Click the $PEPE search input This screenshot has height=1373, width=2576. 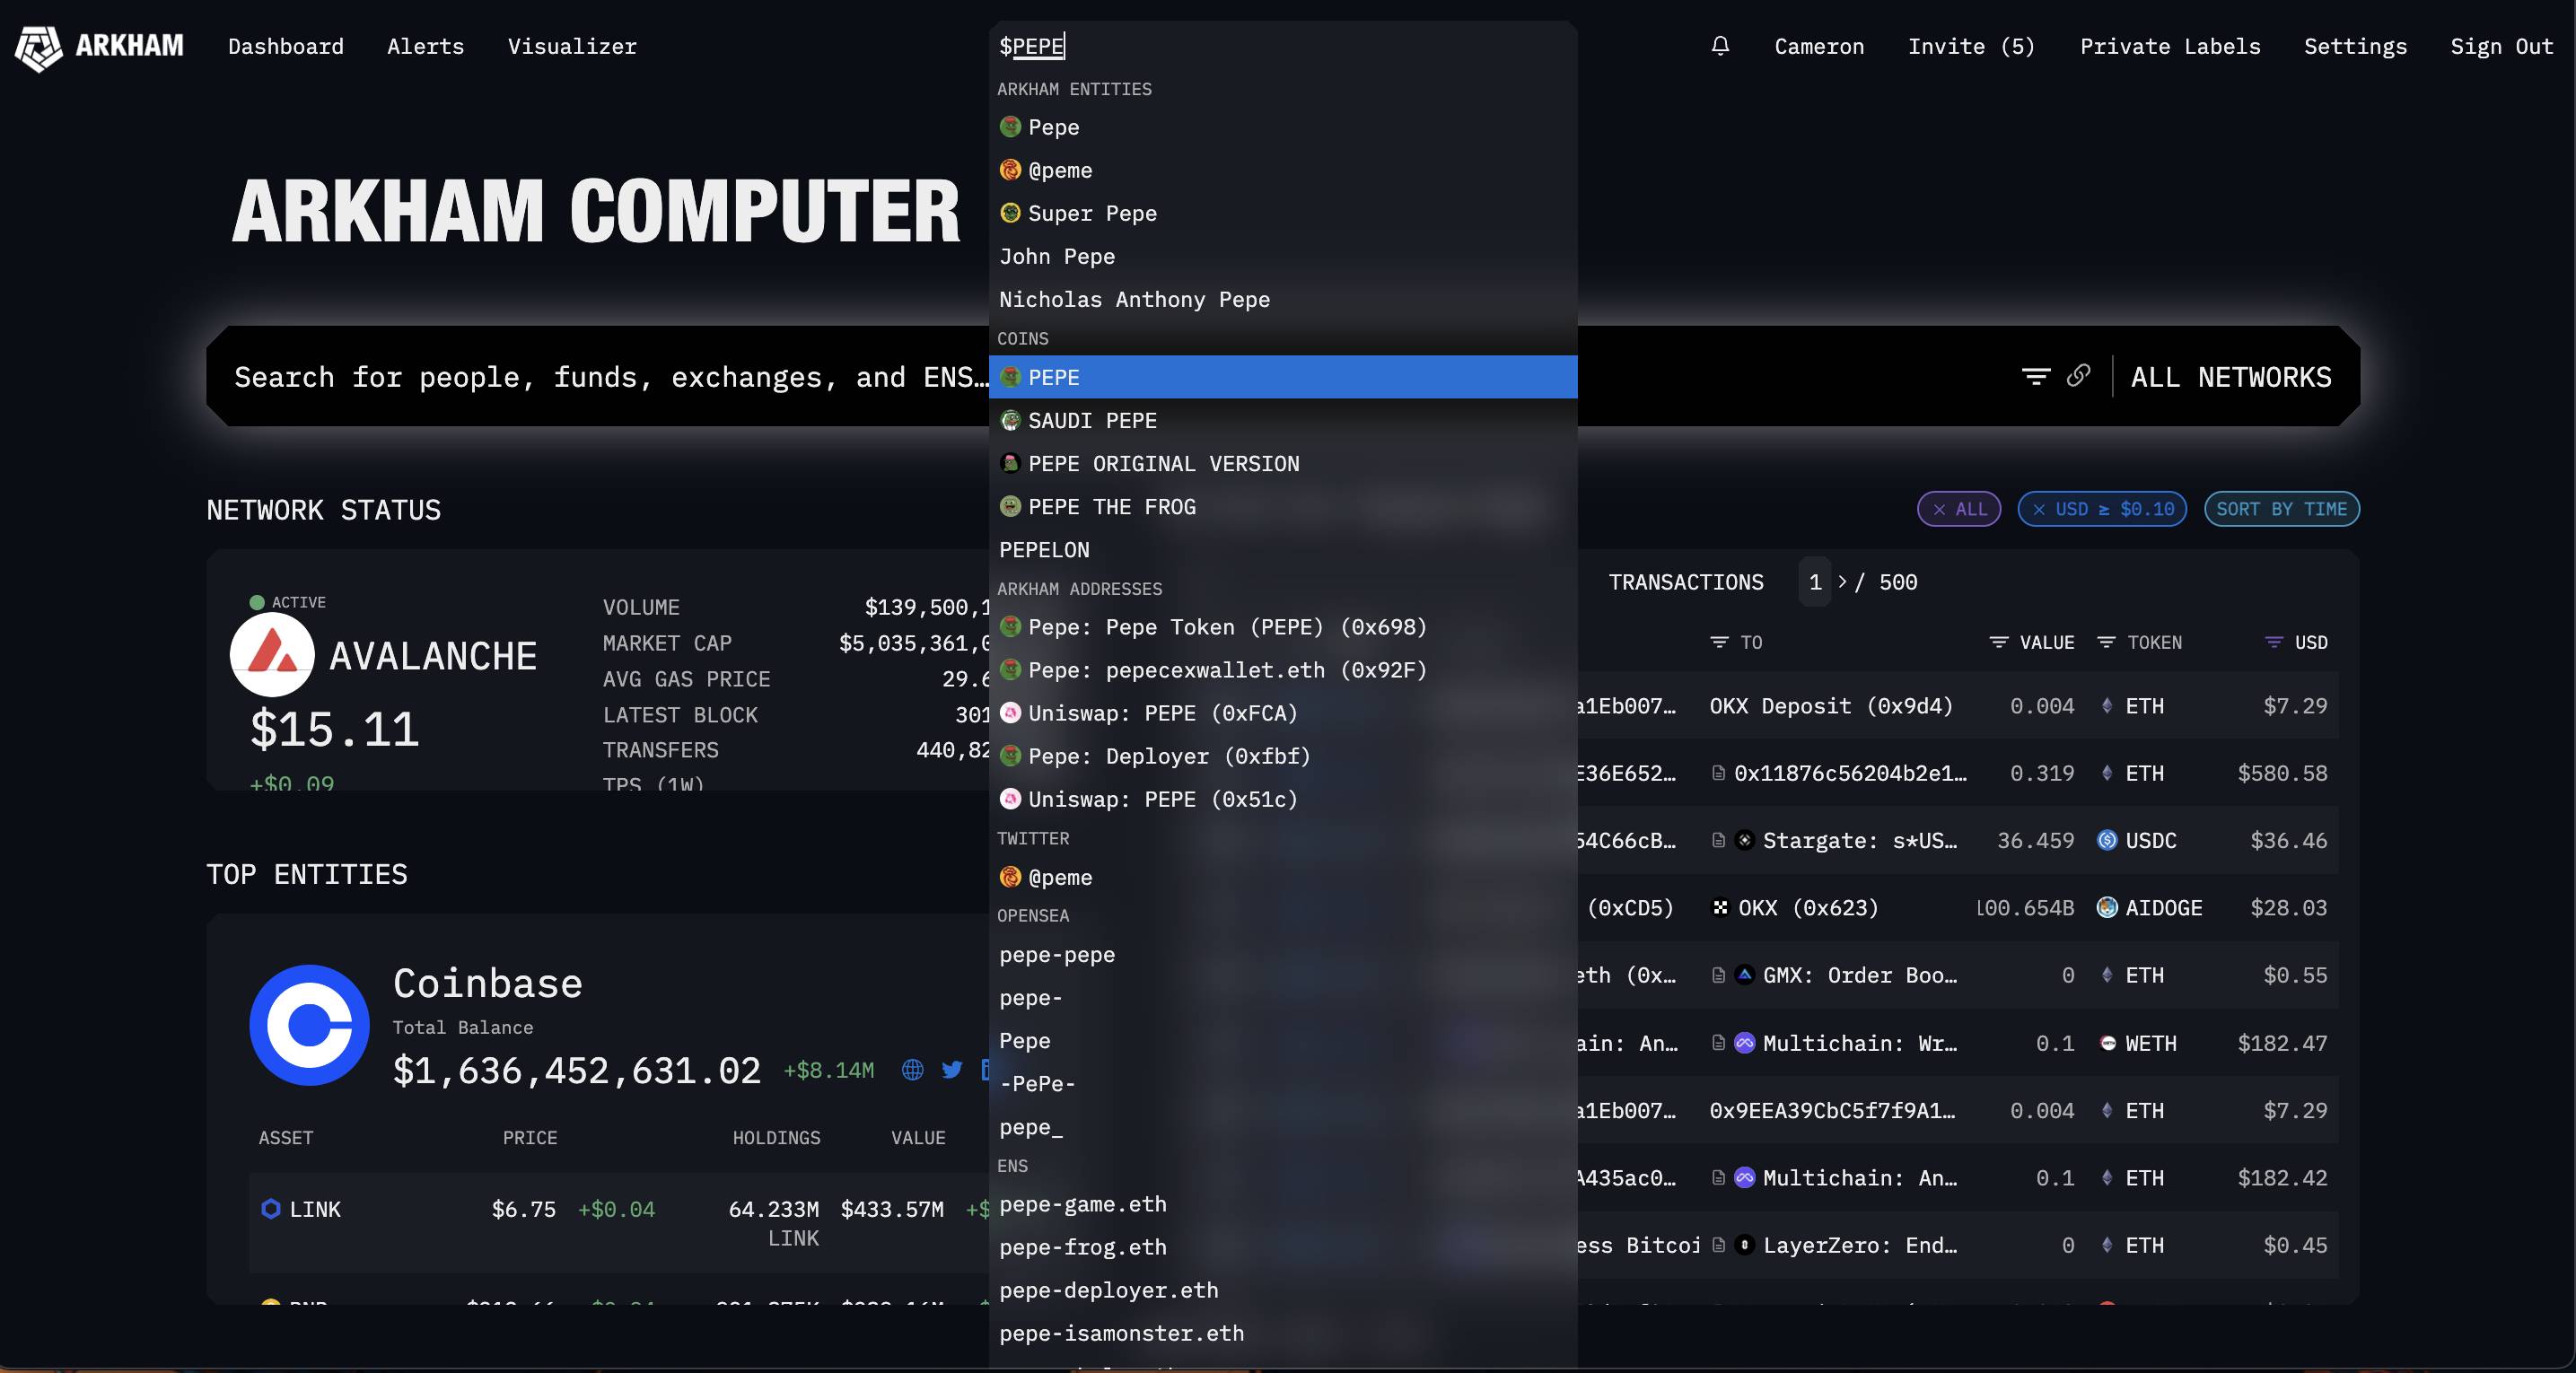pyautogui.click(x=1283, y=46)
